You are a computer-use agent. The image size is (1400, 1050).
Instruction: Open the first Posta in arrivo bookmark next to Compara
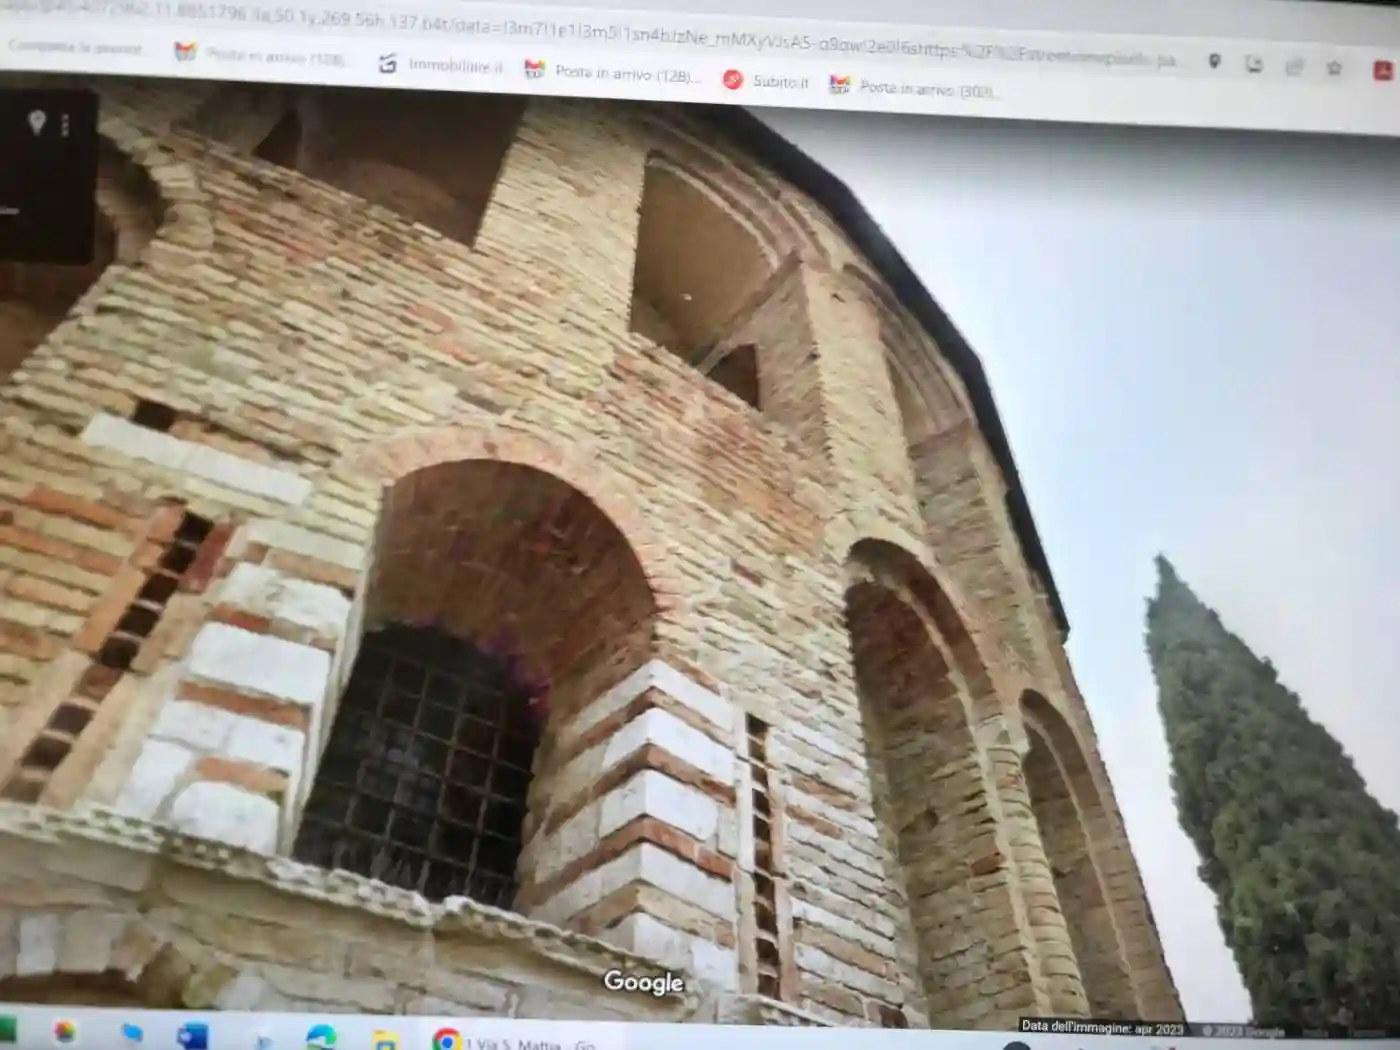(x=260, y=56)
